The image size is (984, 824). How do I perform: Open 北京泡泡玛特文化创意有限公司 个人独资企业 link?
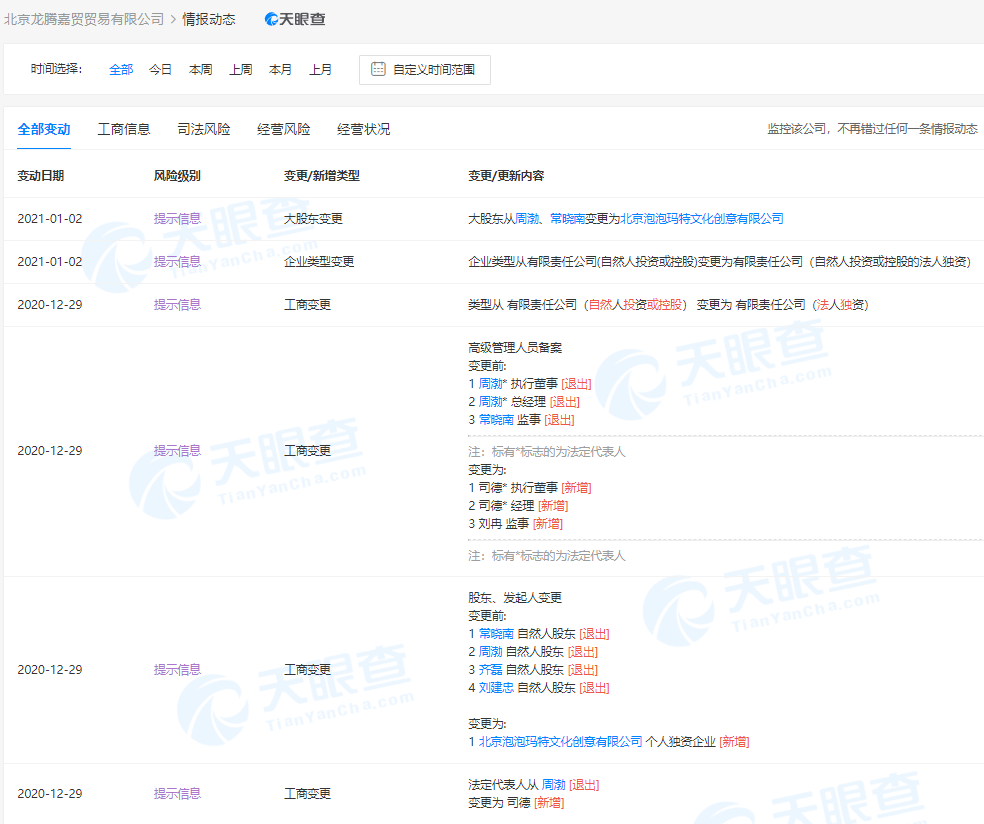[560, 742]
